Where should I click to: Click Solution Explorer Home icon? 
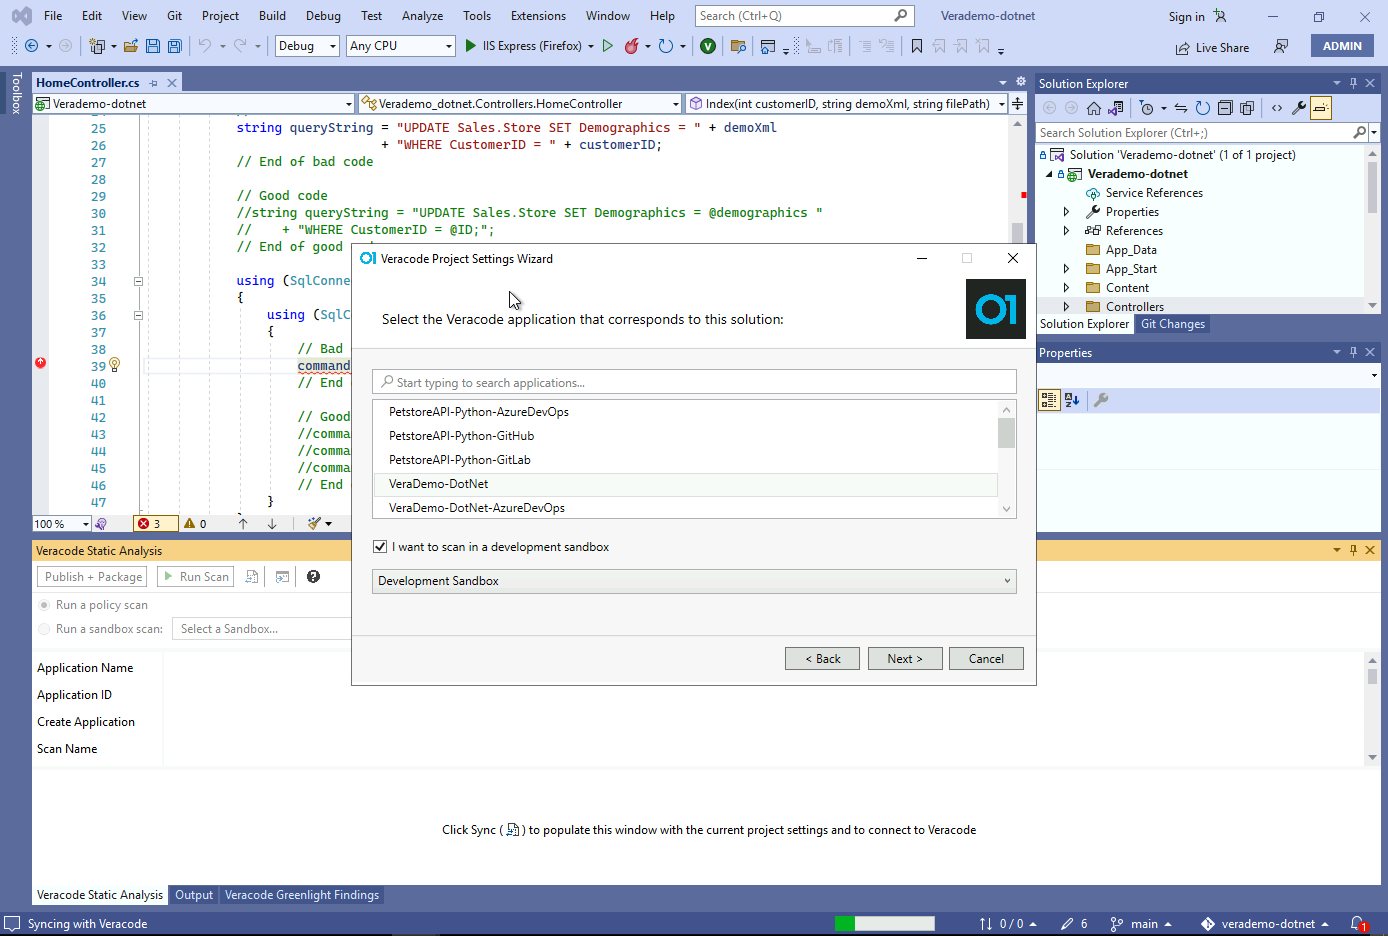point(1094,108)
